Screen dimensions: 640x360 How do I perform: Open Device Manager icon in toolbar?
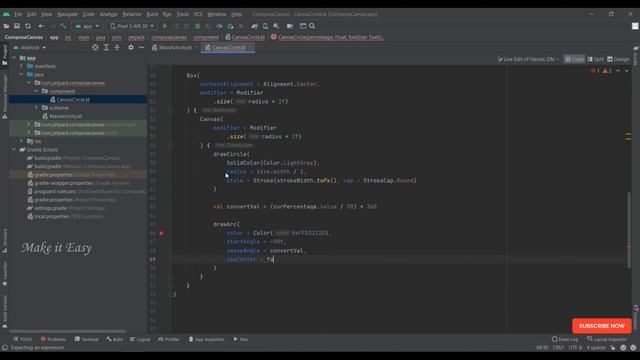(265, 26)
